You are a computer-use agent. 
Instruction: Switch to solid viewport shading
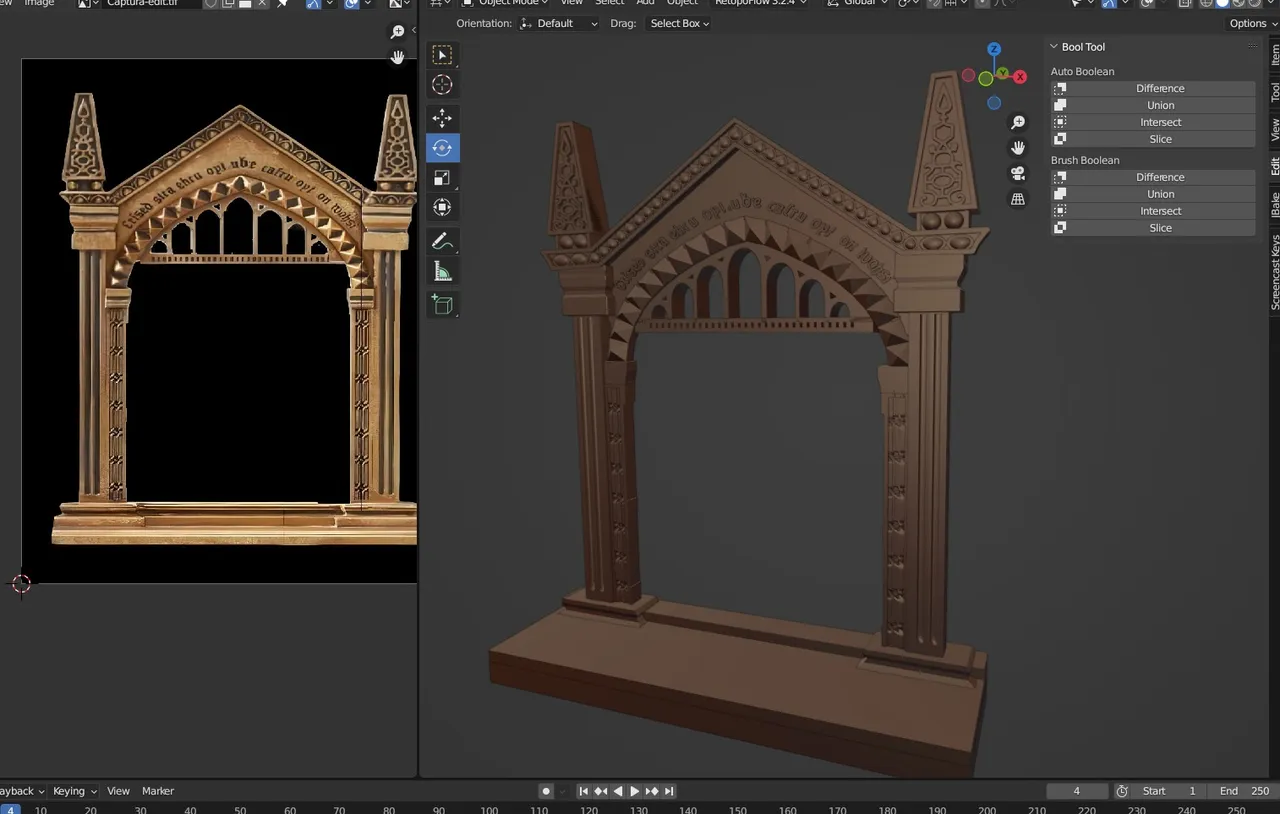1222,4
